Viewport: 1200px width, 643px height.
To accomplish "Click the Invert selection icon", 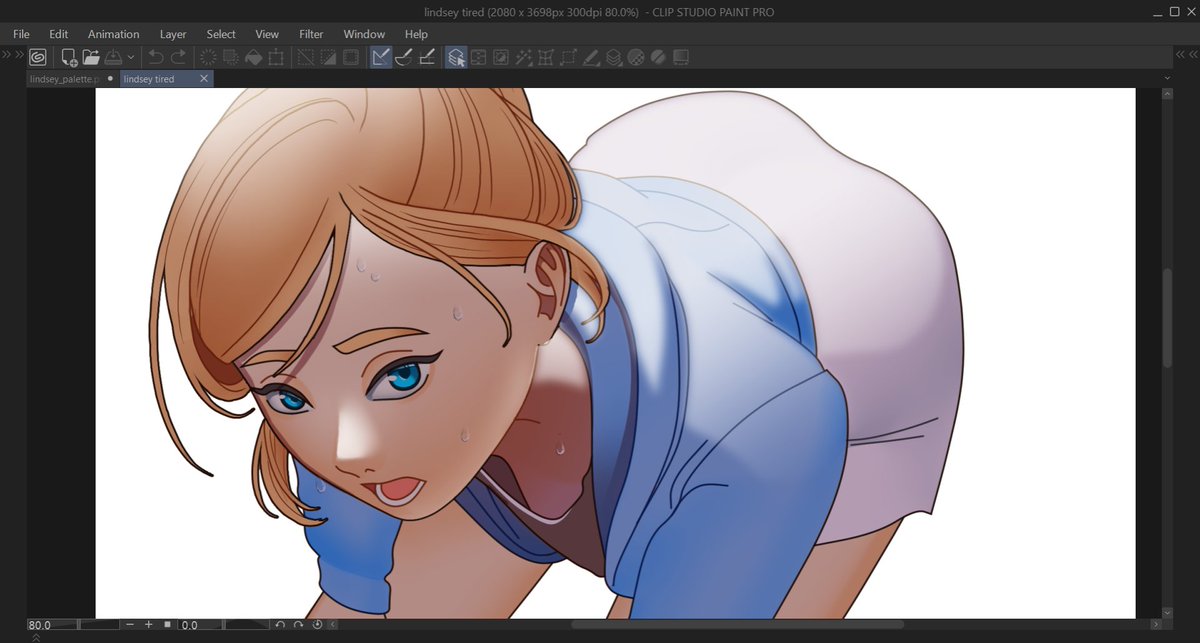I will click(x=327, y=57).
